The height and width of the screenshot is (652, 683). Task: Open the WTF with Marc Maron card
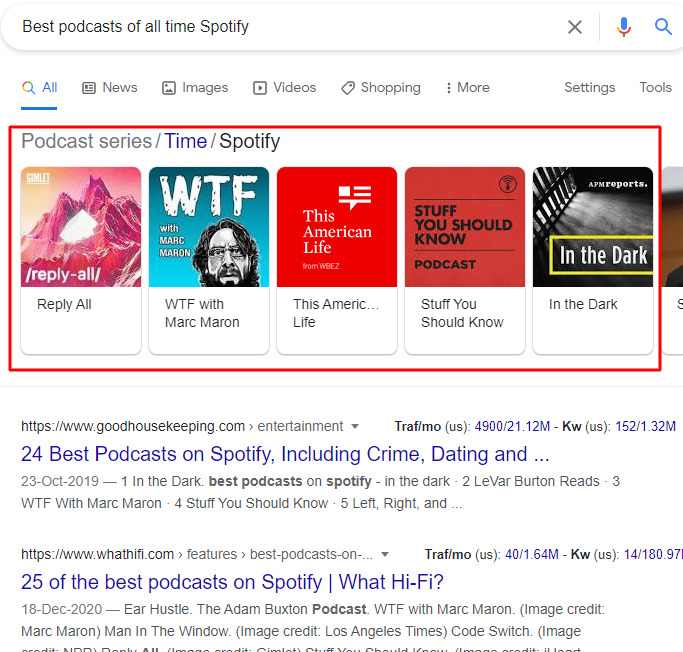pos(209,260)
